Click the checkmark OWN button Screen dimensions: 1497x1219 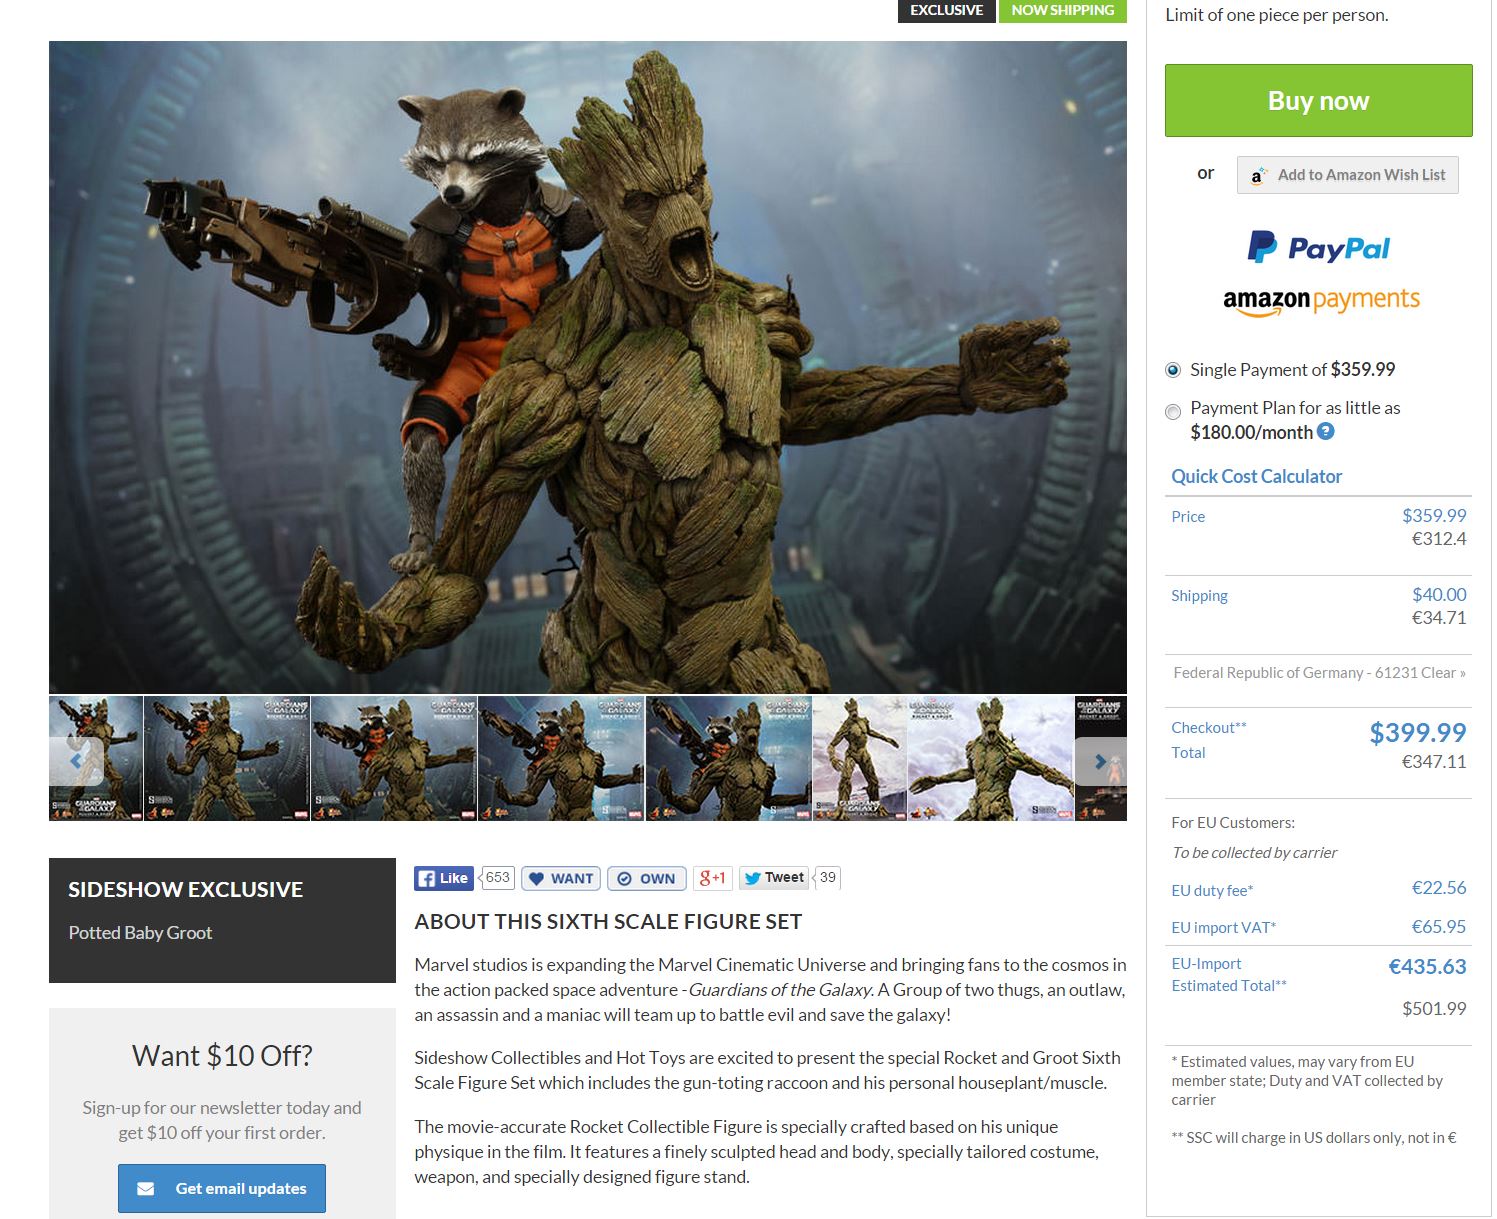pyautogui.click(x=646, y=878)
